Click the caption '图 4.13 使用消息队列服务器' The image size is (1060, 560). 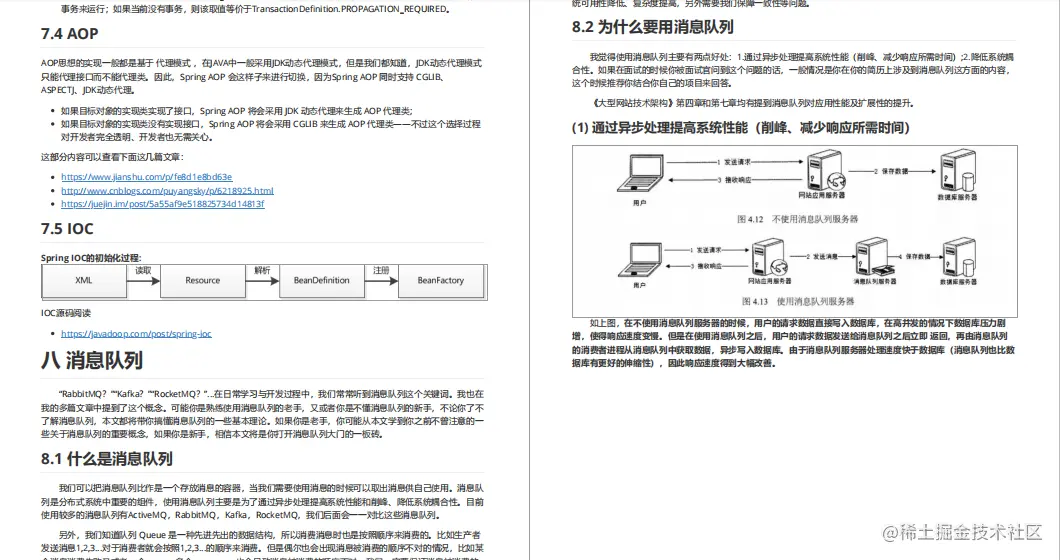(798, 301)
